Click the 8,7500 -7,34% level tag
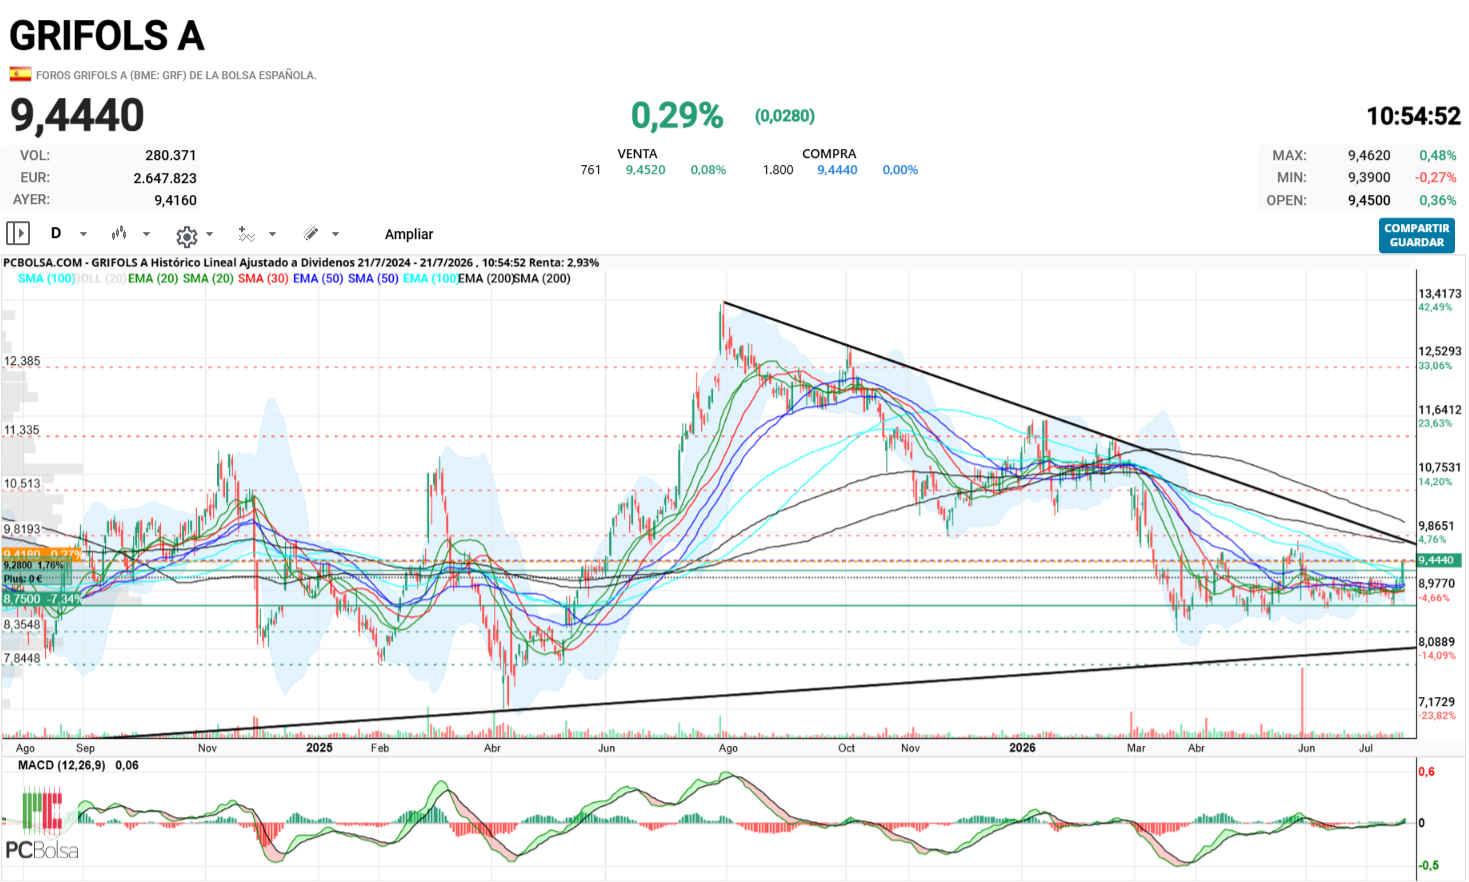 tap(42, 599)
